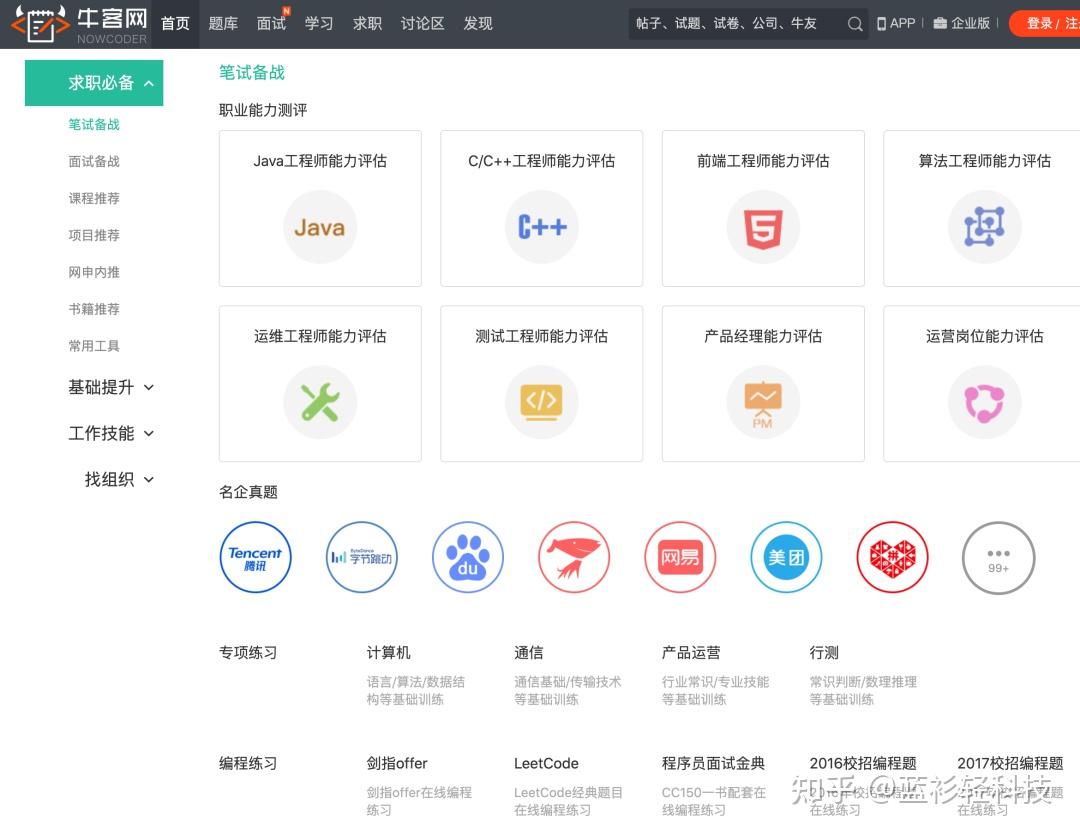
Task: Expand the 找组织 section
Action: (118, 479)
